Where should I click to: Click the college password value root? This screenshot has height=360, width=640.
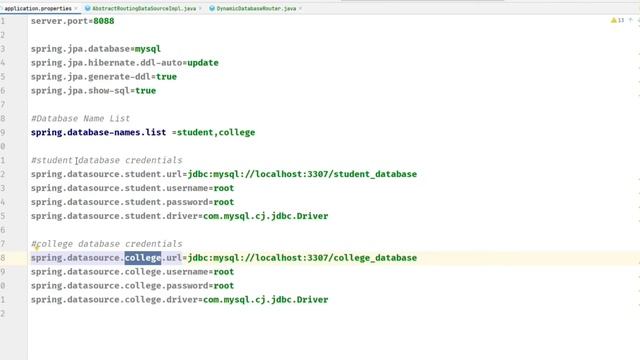(x=224, y=286)
